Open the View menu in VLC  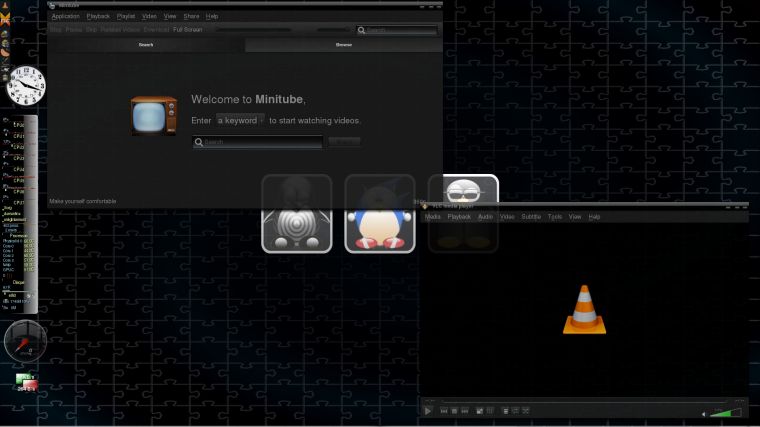click(x=575, y=217)
